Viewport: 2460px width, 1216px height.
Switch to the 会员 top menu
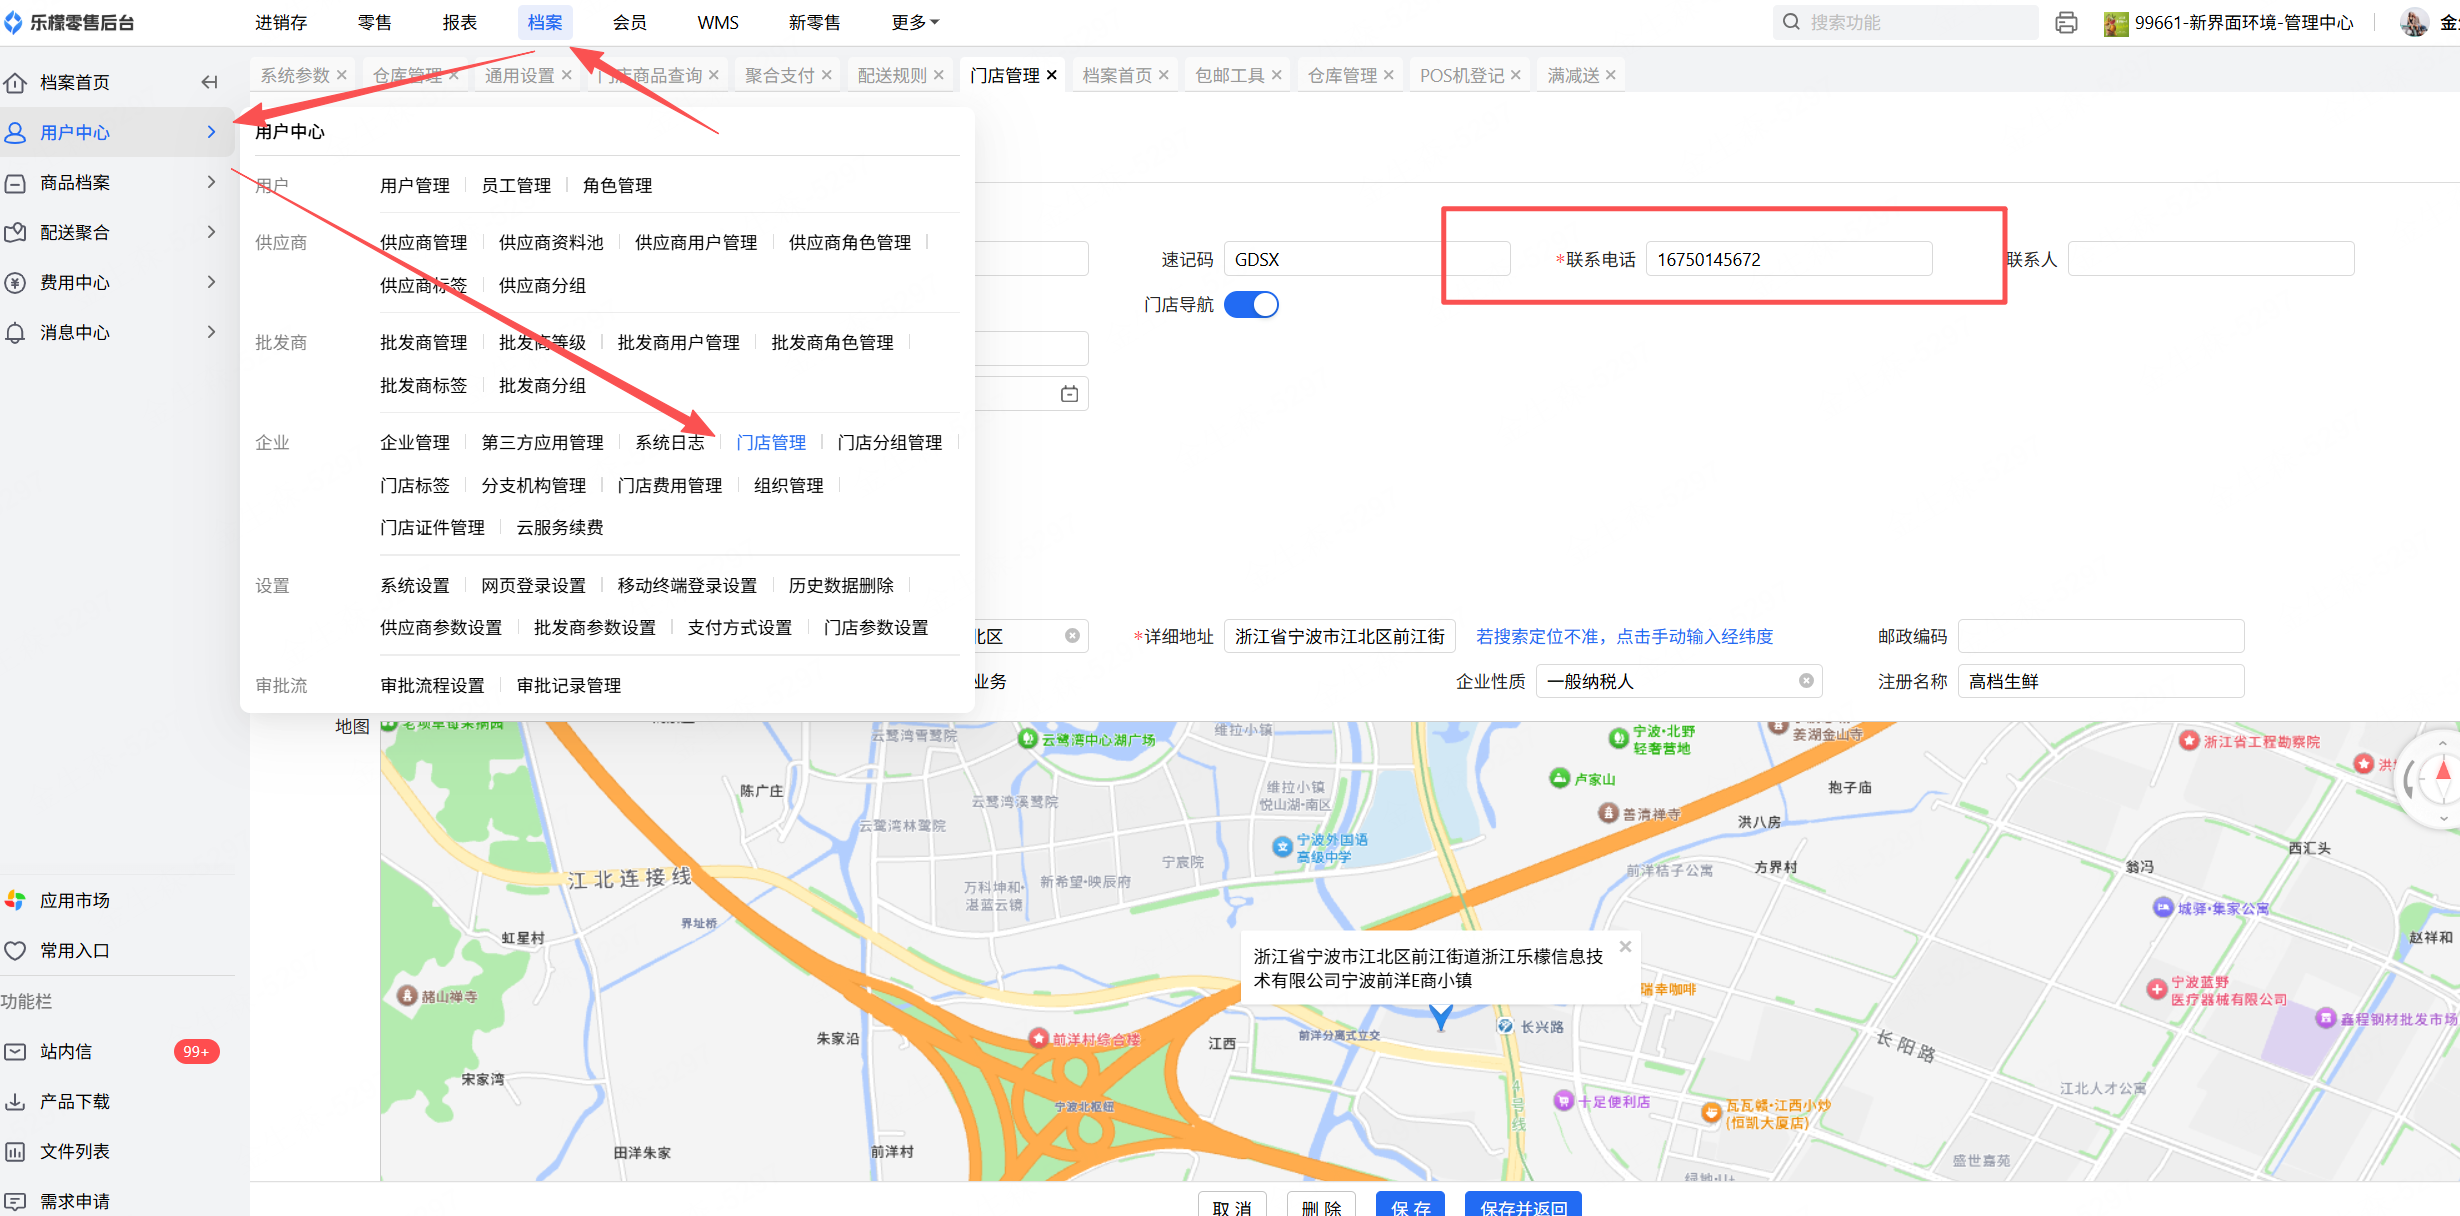click(x=629, y=22)
